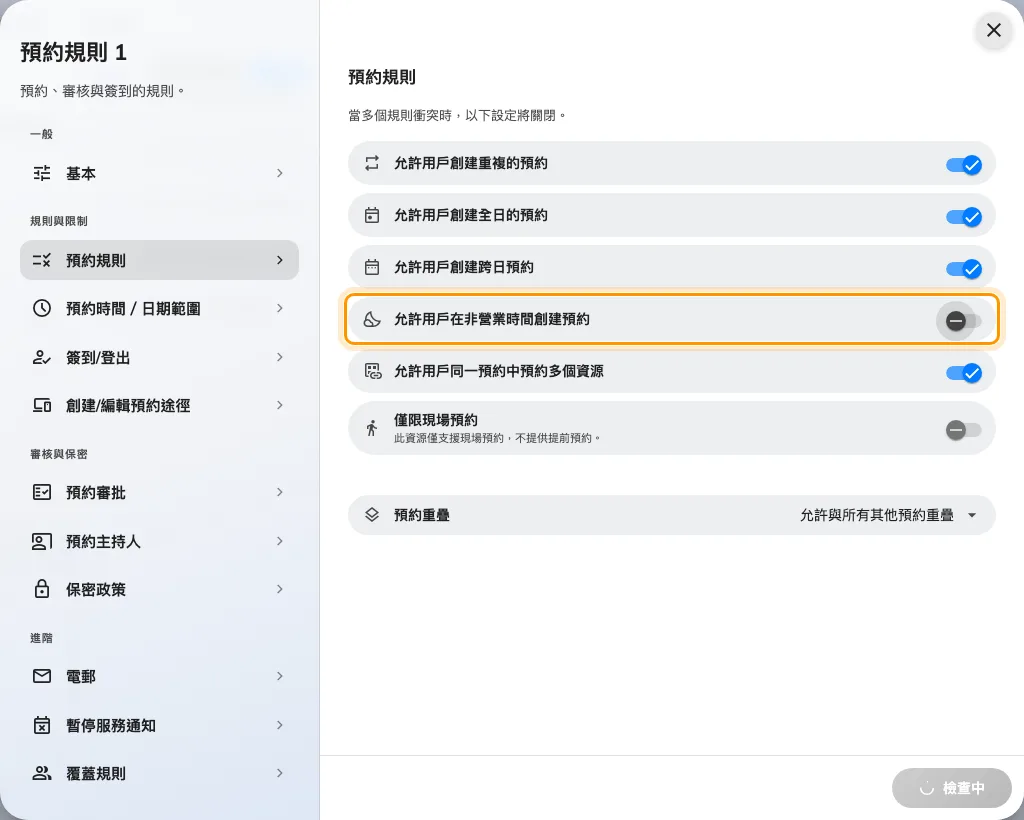
Task: Toggle 允許用戶創建跨日預約 switch
Action: 964,268
